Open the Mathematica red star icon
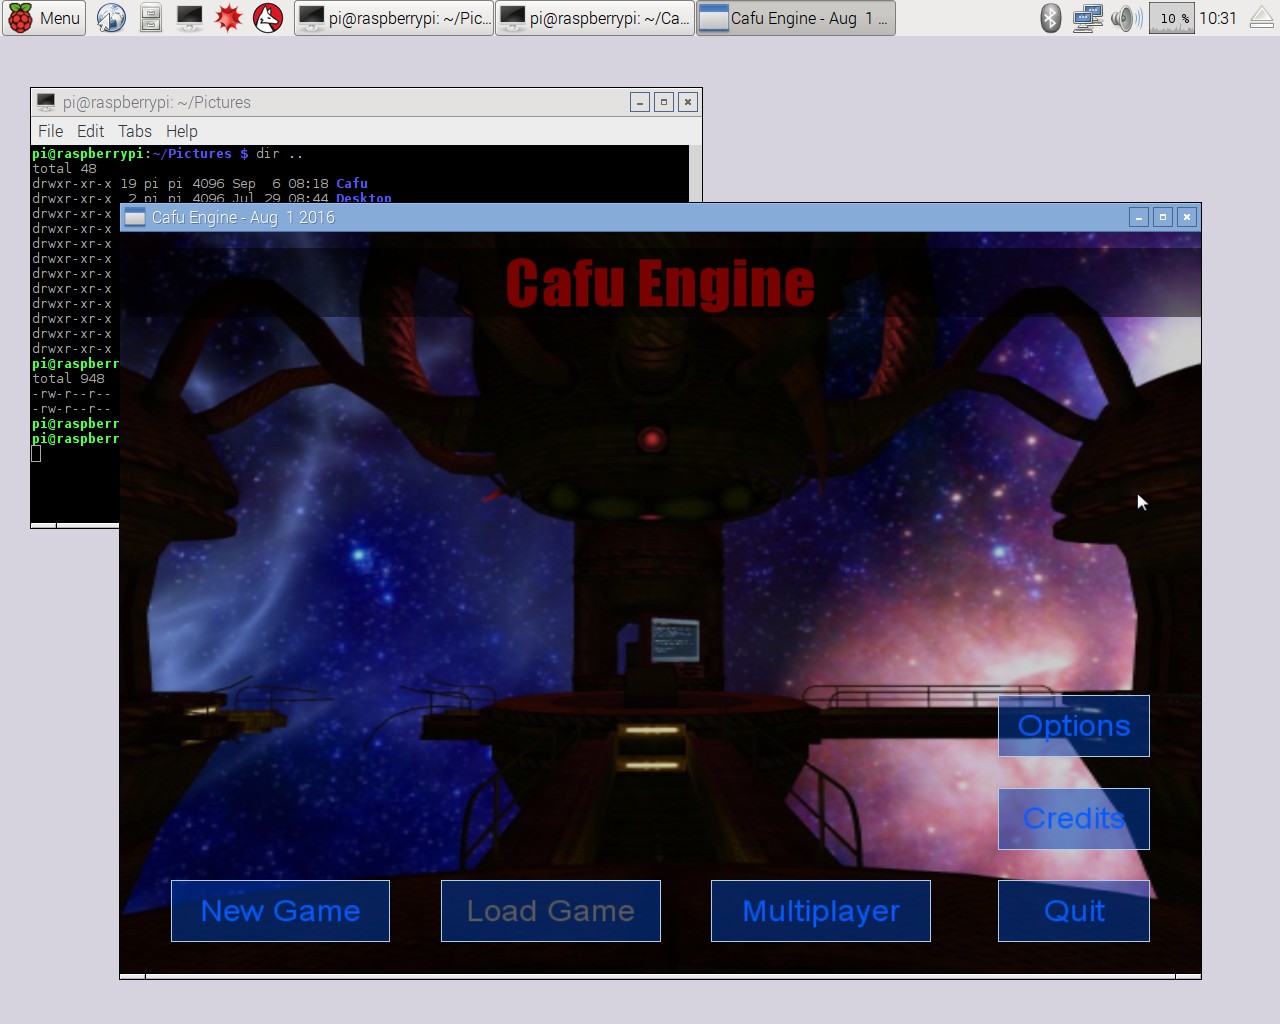Viewport: 1280px width, 1024px height. [x=229, y=18]
